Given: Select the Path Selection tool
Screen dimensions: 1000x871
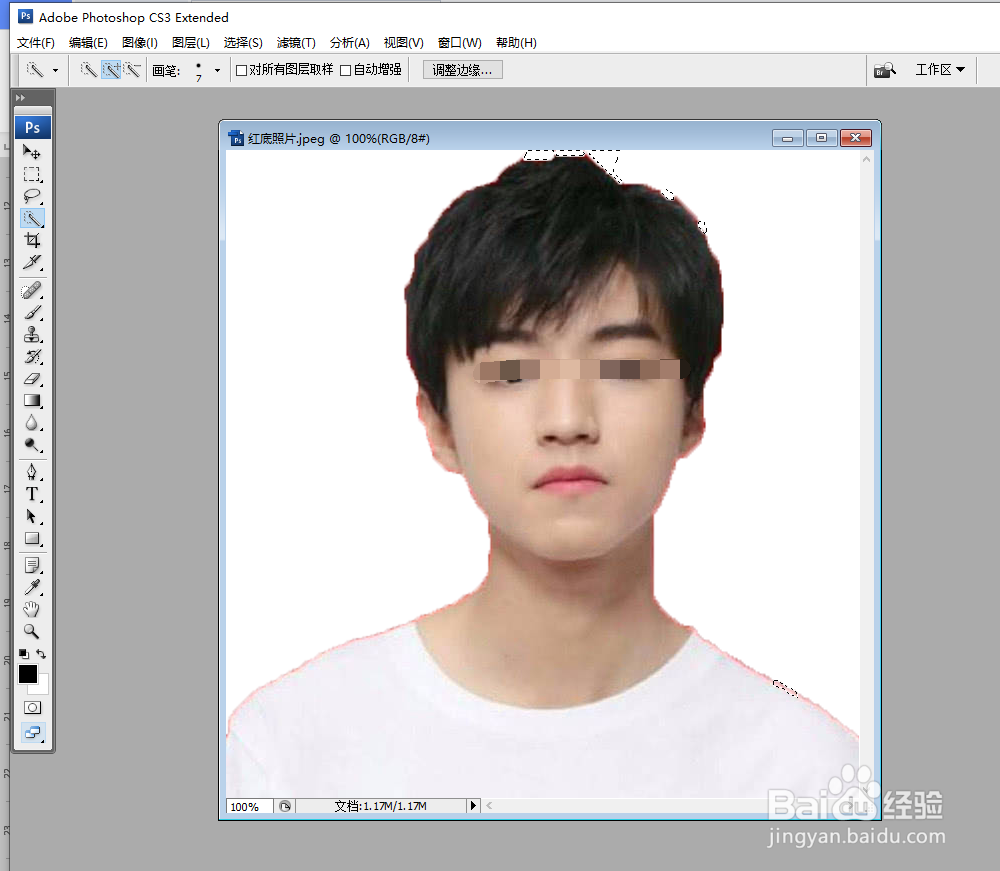Looking at the screenshot, I should pos(32,516).
